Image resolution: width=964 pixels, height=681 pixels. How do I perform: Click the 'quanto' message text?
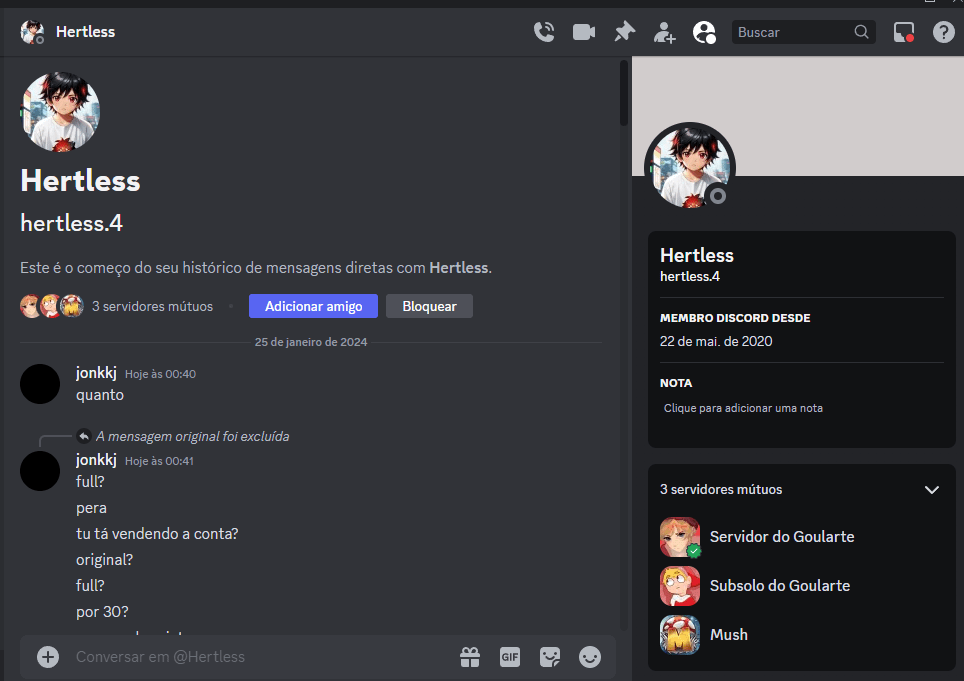pos(100,395)
